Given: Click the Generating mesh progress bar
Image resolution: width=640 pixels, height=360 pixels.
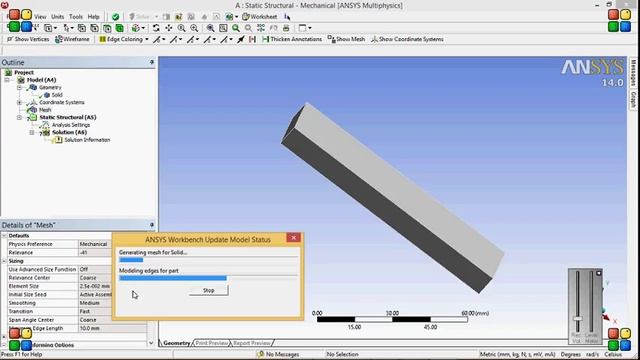Looking at the screenshot, I should [x=208, y=260].
